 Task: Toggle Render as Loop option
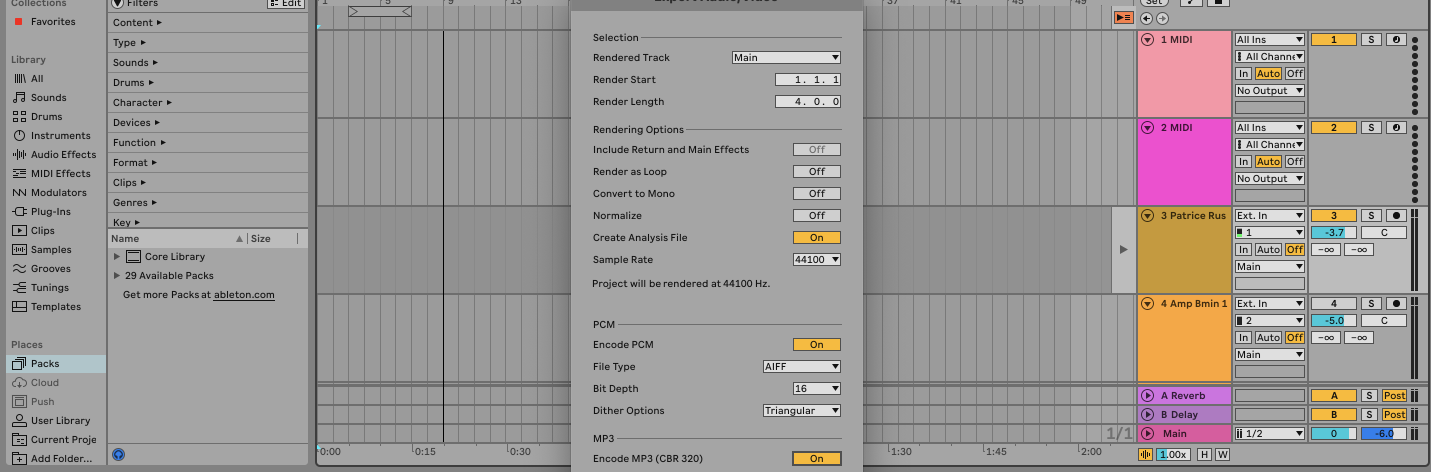coord(817,171)
